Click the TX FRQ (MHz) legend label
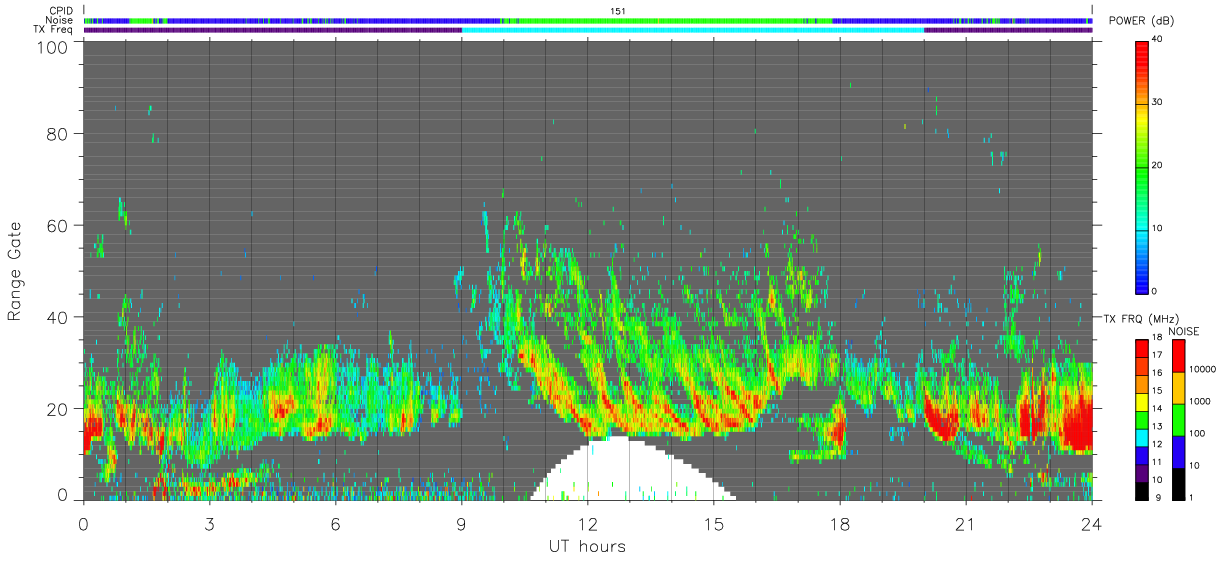 (x=1136, y=318)
